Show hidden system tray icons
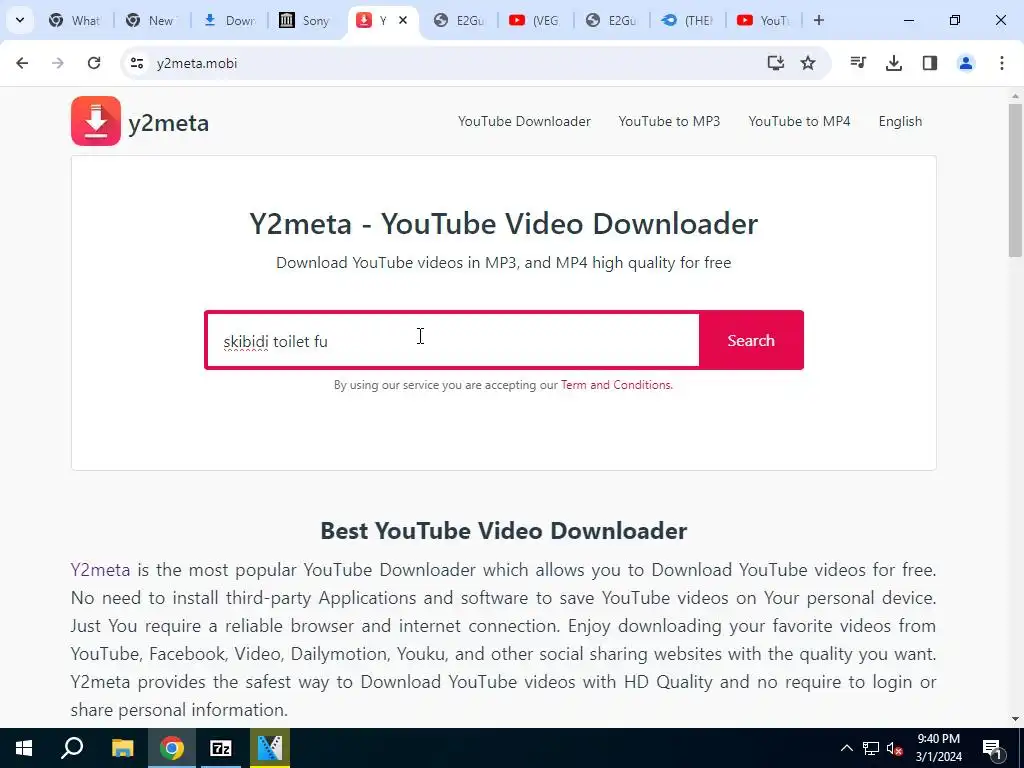Viewport: 1024px width, 768px height. (846, 748)
